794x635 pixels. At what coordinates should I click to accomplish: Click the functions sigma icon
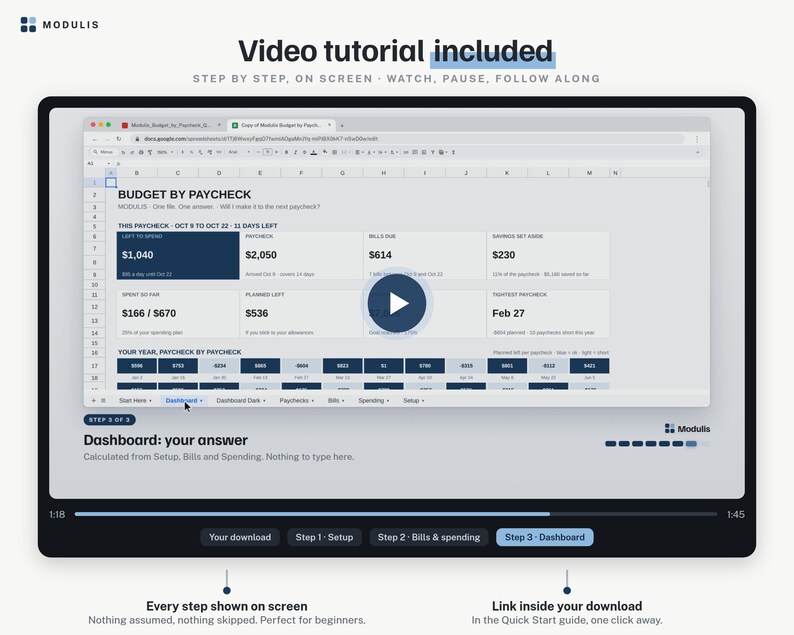click(x=454, y=152)
